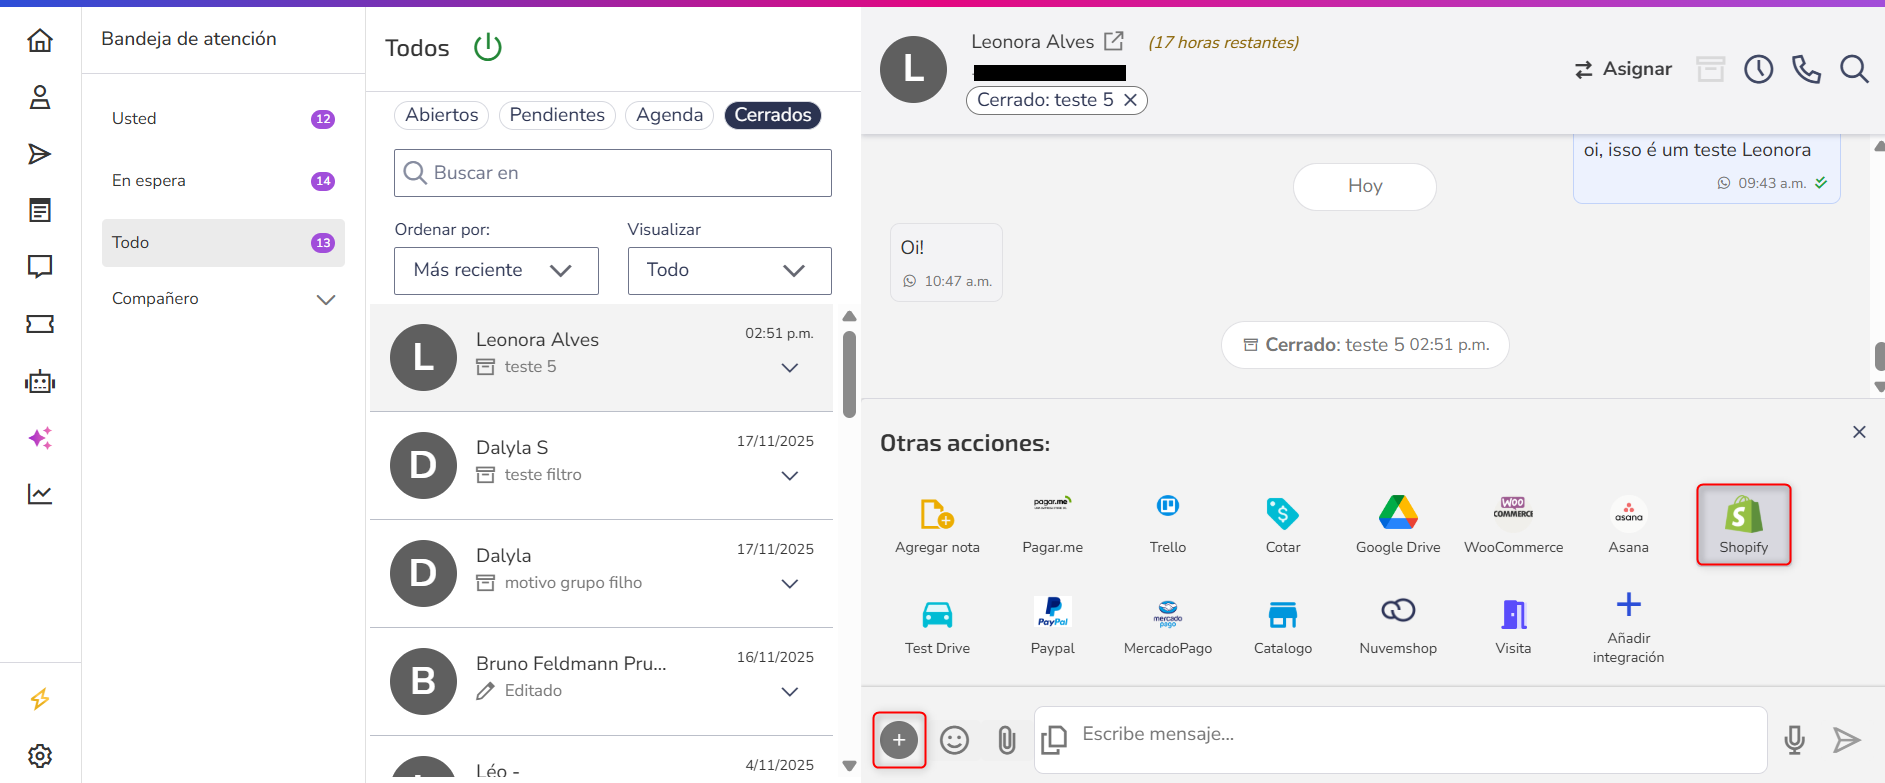Open the ticket icon in sidebar
Image resolution: width=1885 pixels, height=783 pixels.
[x=40, y=324]
